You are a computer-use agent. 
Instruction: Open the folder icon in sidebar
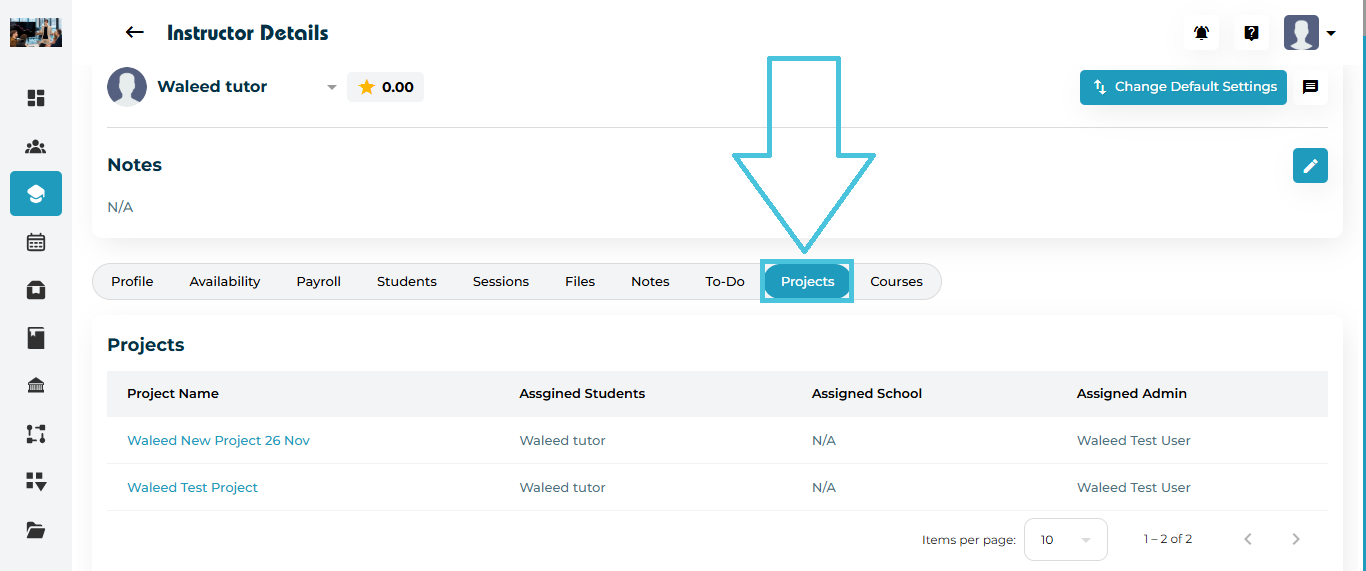pyautogui.click(x=36, y=530)
